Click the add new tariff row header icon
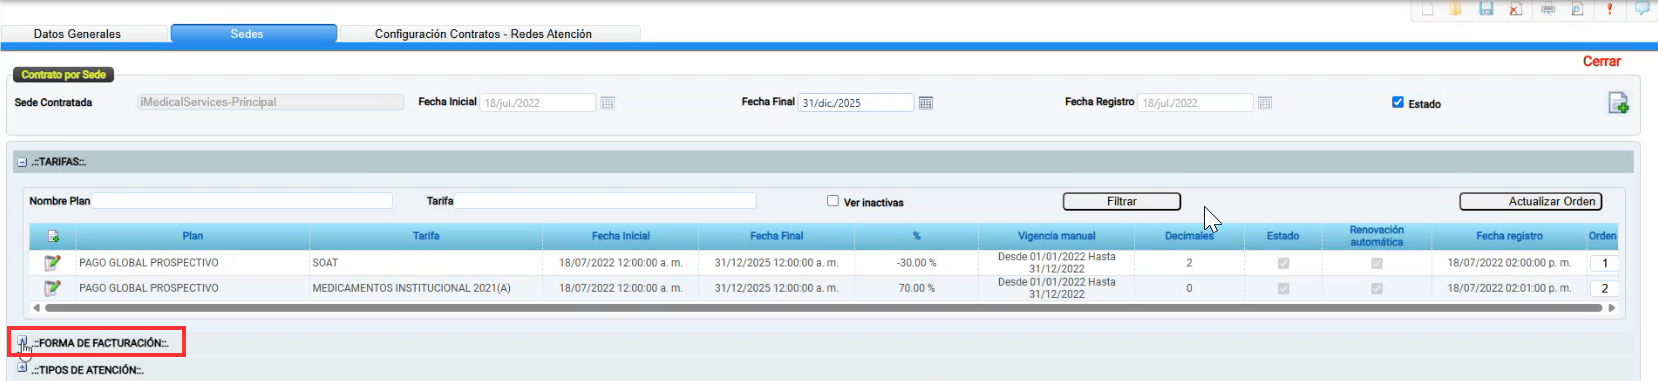Screen dimensions: 1658x381 [x=53, y=236]
